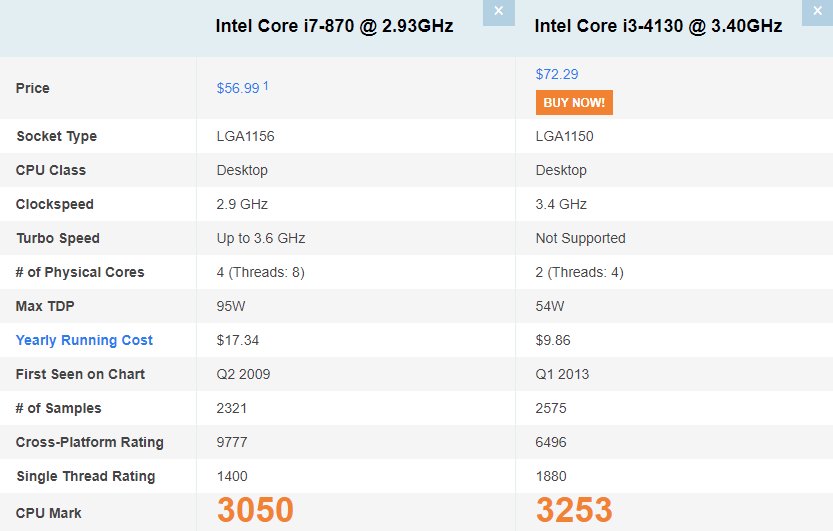Screen dimensions: 833x531
Task: Open the $56.99 price link
Action: [237, 88]
